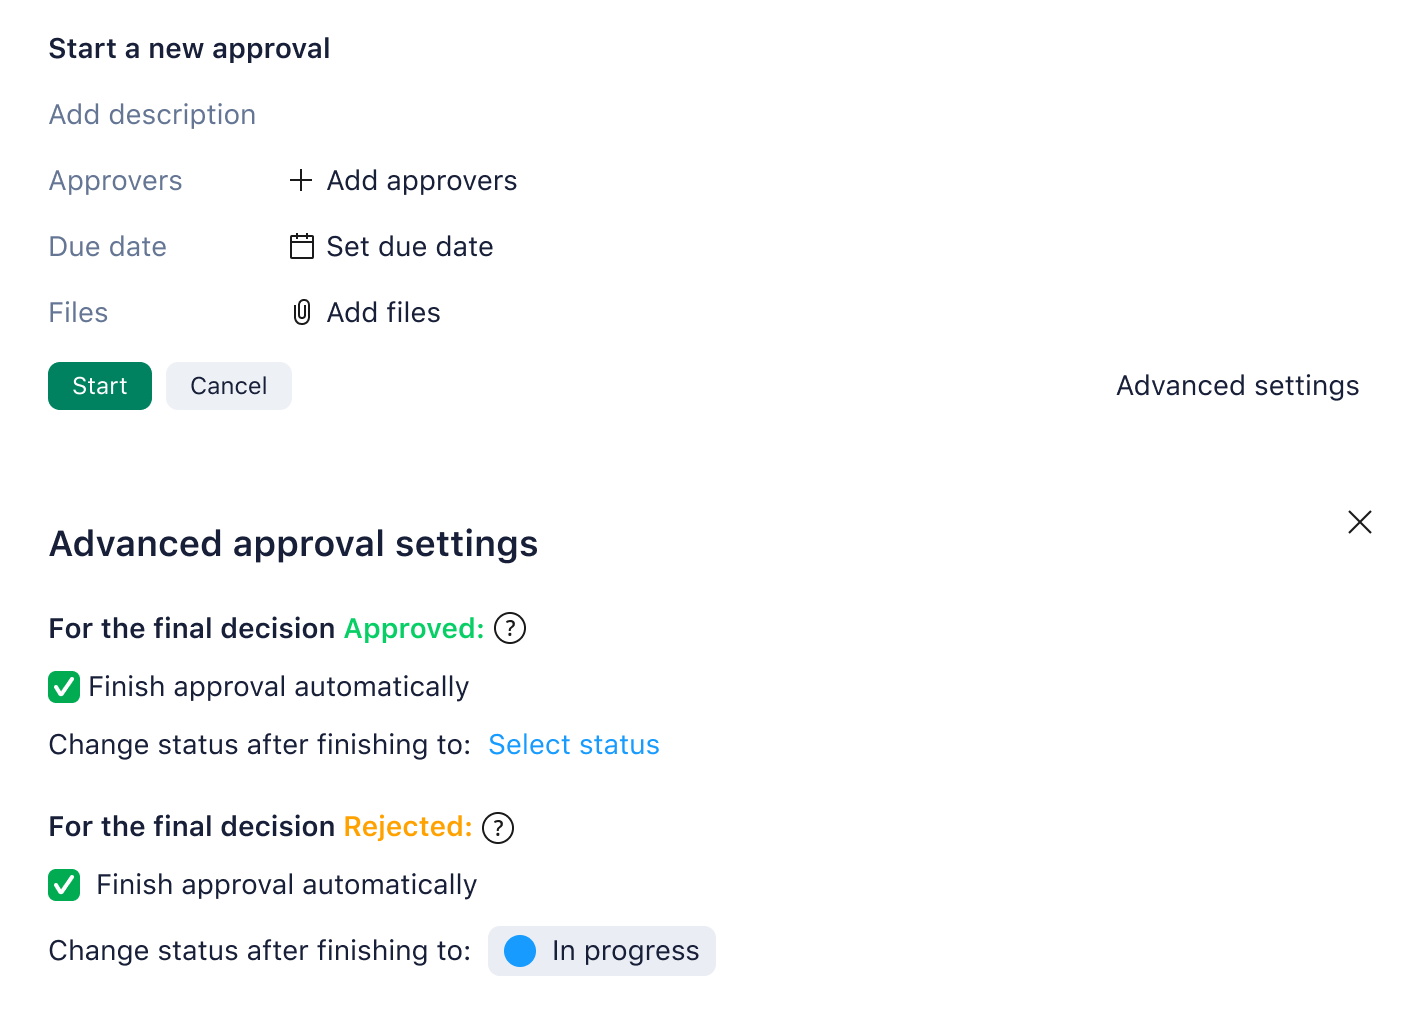This screenshot has height=1024, width=1408.
Task: Open the calendar icon next to Due date
Action: (301, 246)
